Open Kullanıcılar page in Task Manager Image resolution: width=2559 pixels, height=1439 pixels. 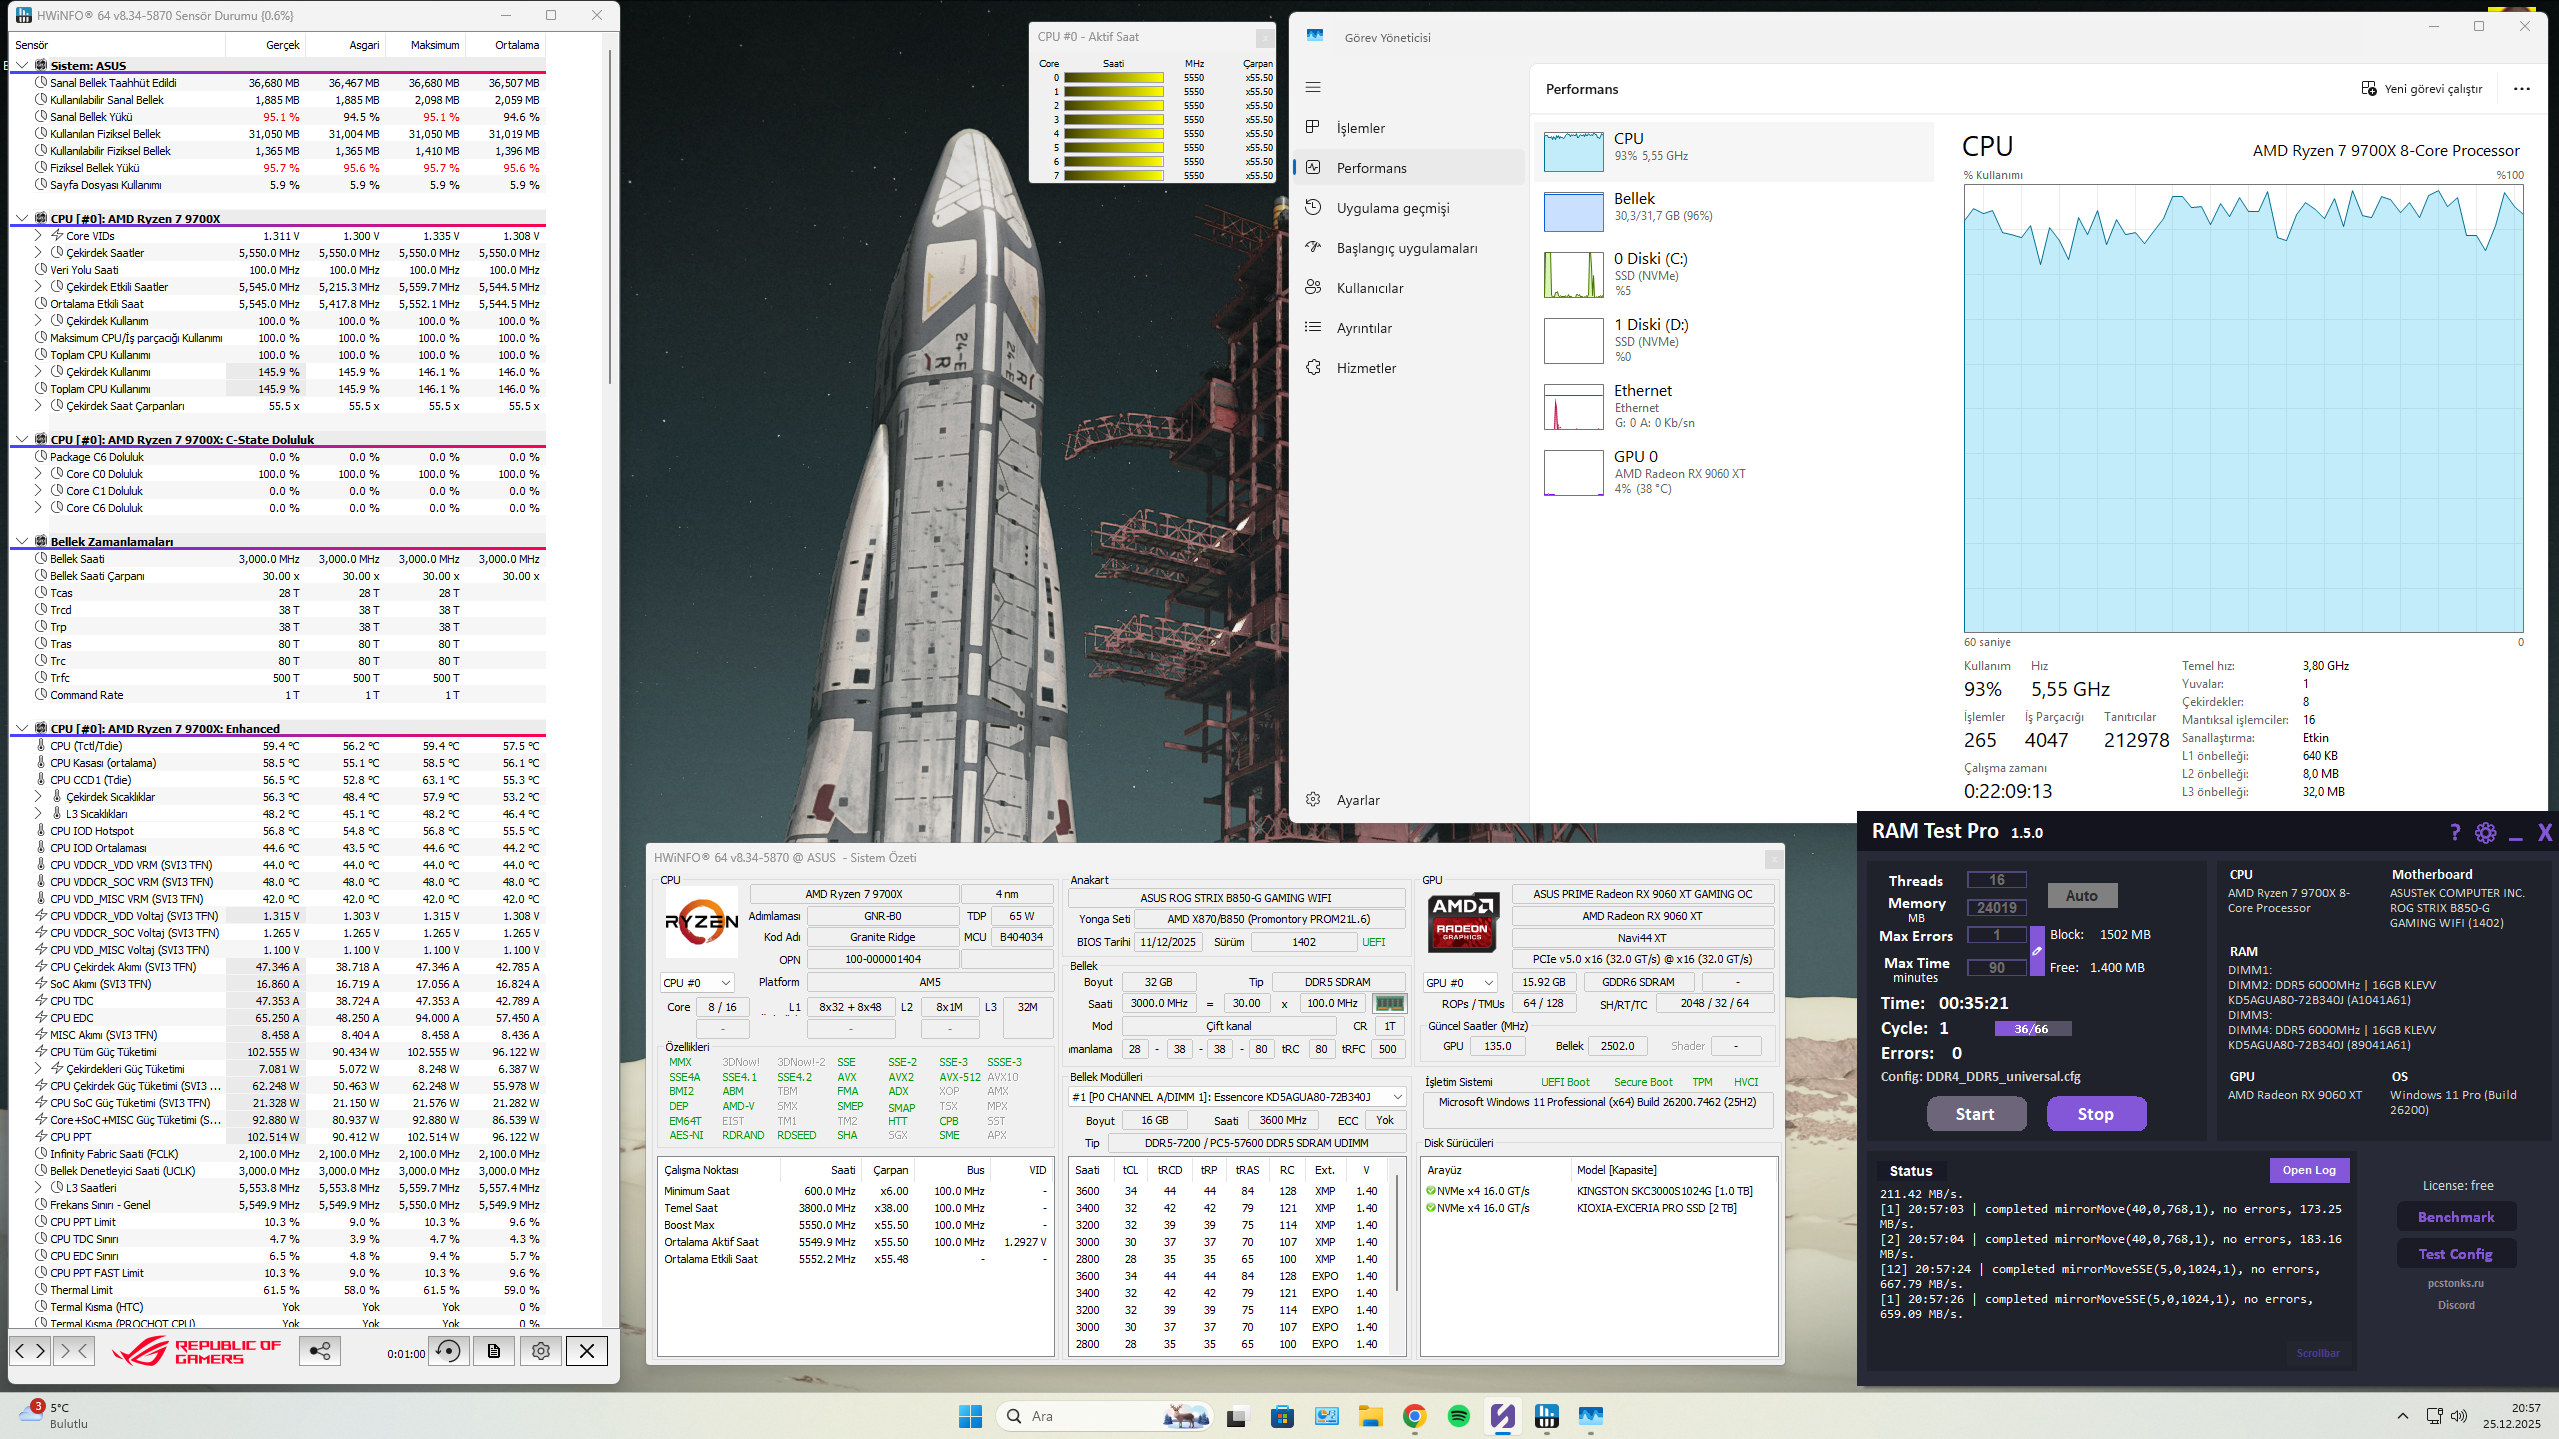point(1408,288)
